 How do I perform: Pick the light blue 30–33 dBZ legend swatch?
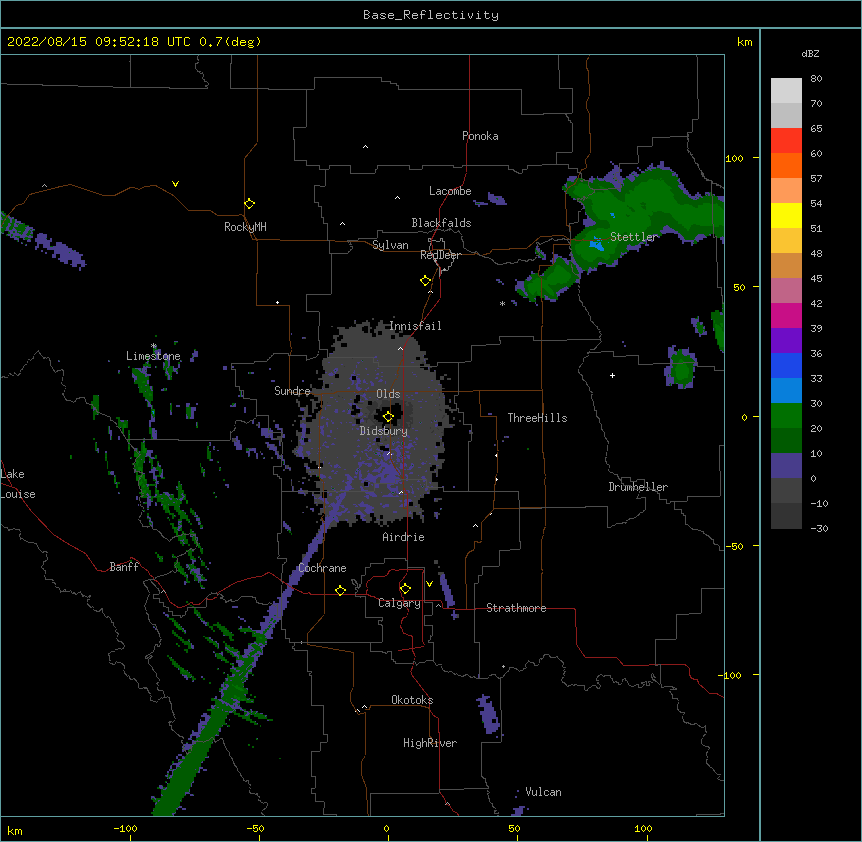tap(786, 391)
